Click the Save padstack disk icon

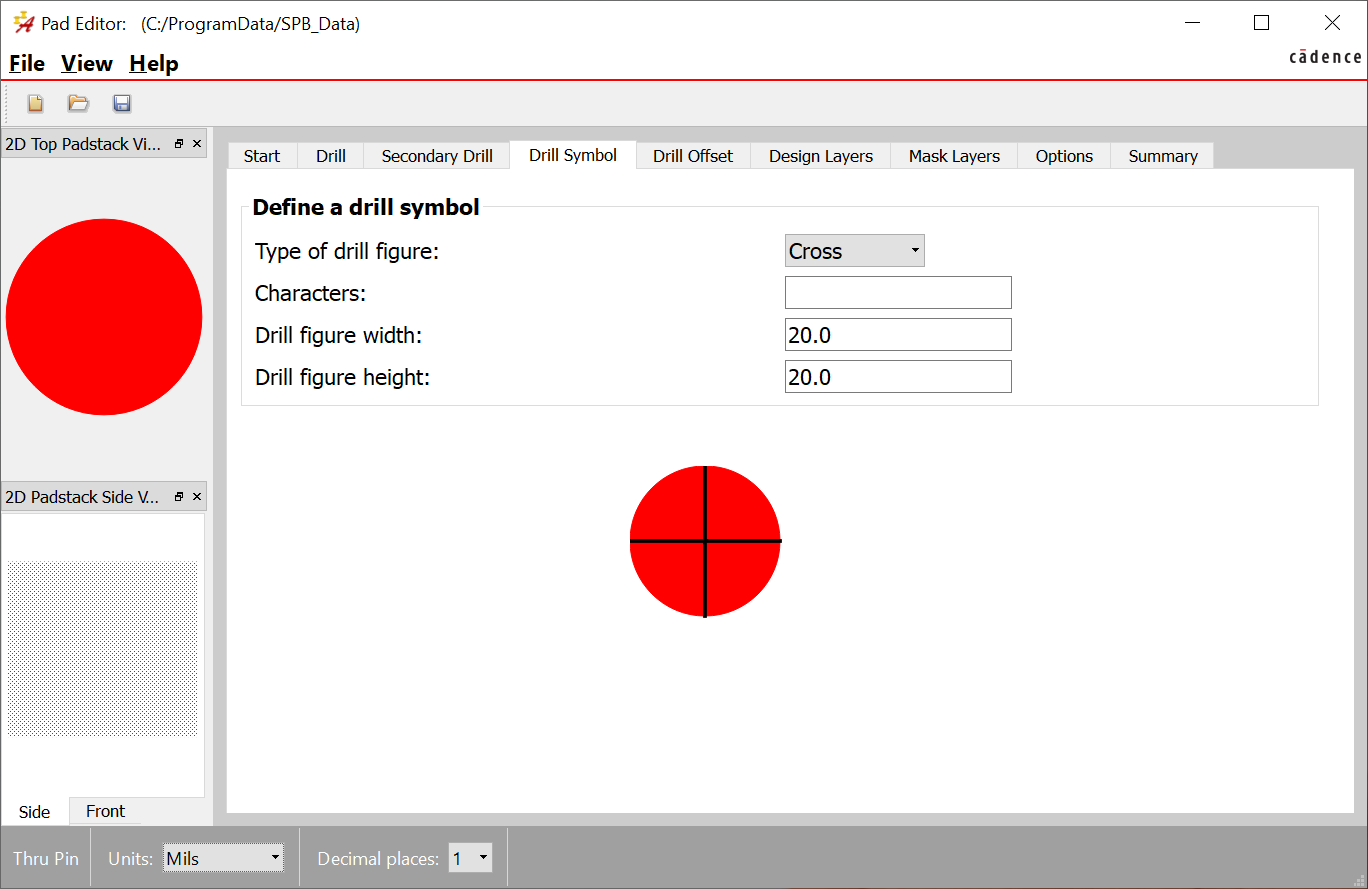tap(122, 103)
